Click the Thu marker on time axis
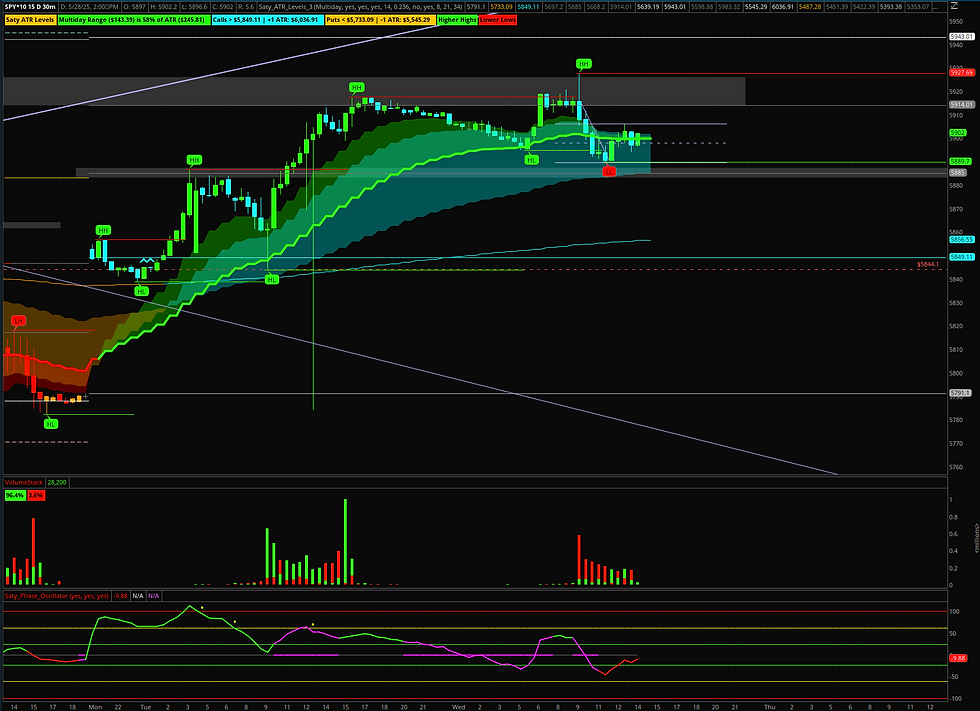This screenshot has height=711, width=980. [770, 707]
